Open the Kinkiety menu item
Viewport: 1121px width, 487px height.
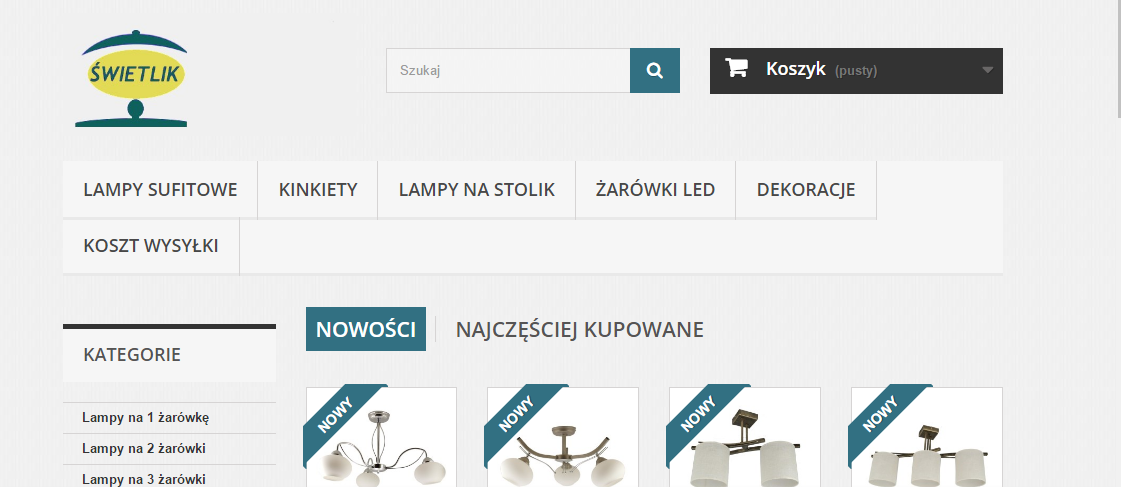point(318,190)
